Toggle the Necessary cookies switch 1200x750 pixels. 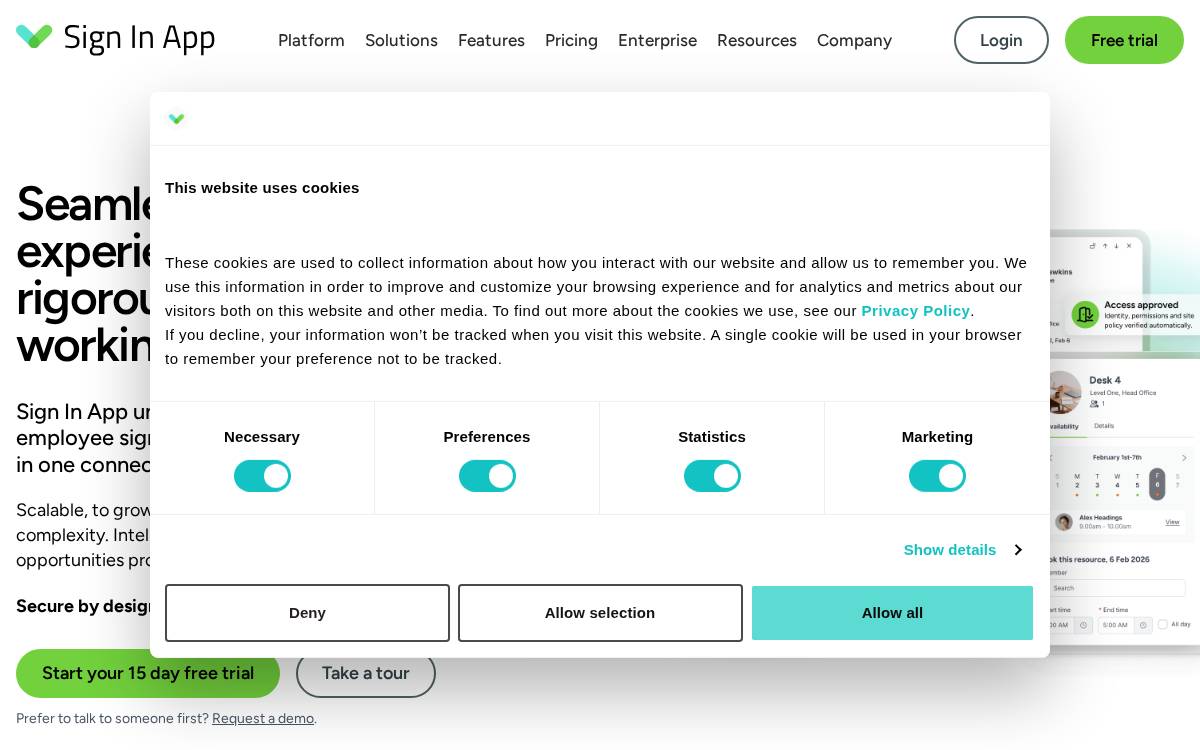(262, 476)
